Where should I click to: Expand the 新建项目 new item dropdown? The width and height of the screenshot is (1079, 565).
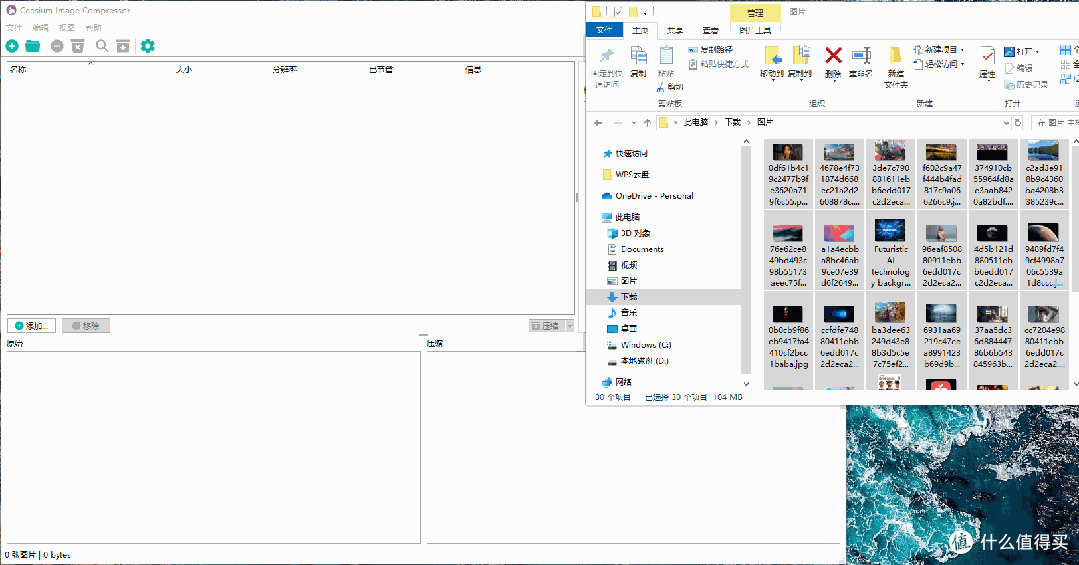click(x=962, y=50)
